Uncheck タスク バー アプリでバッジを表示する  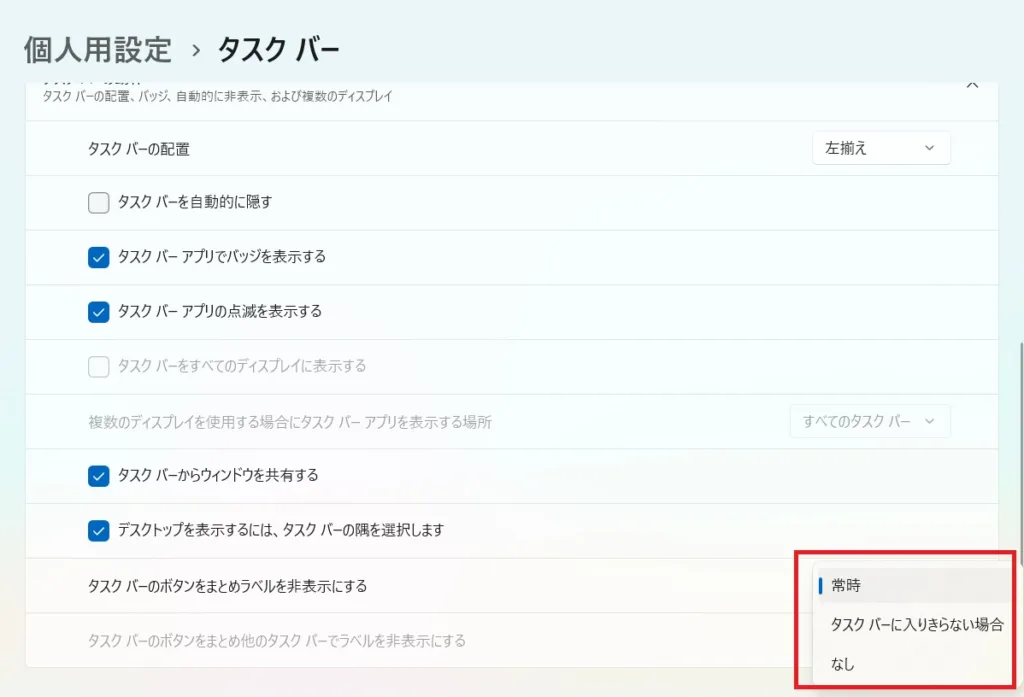point(98,257)
